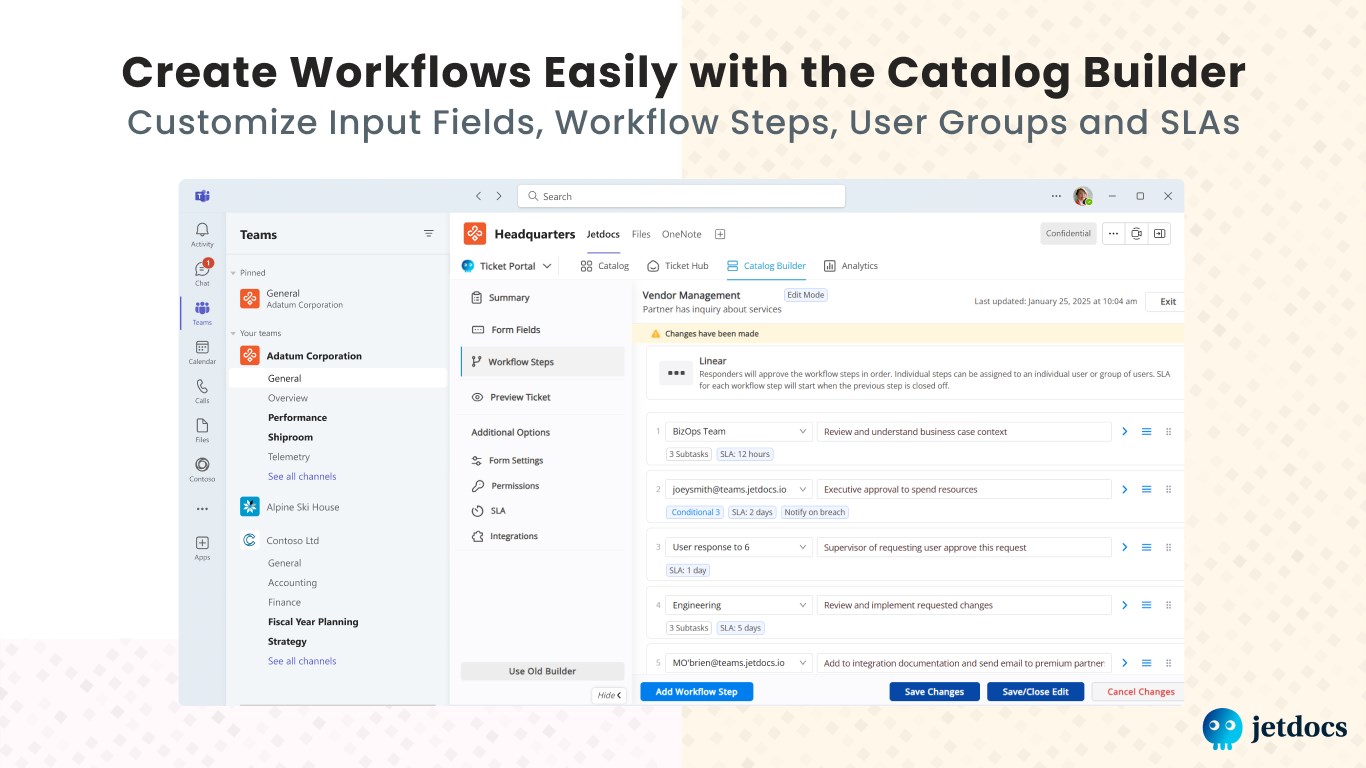
Task: Click the Use Old Builder button
Action: pos(542,671)
